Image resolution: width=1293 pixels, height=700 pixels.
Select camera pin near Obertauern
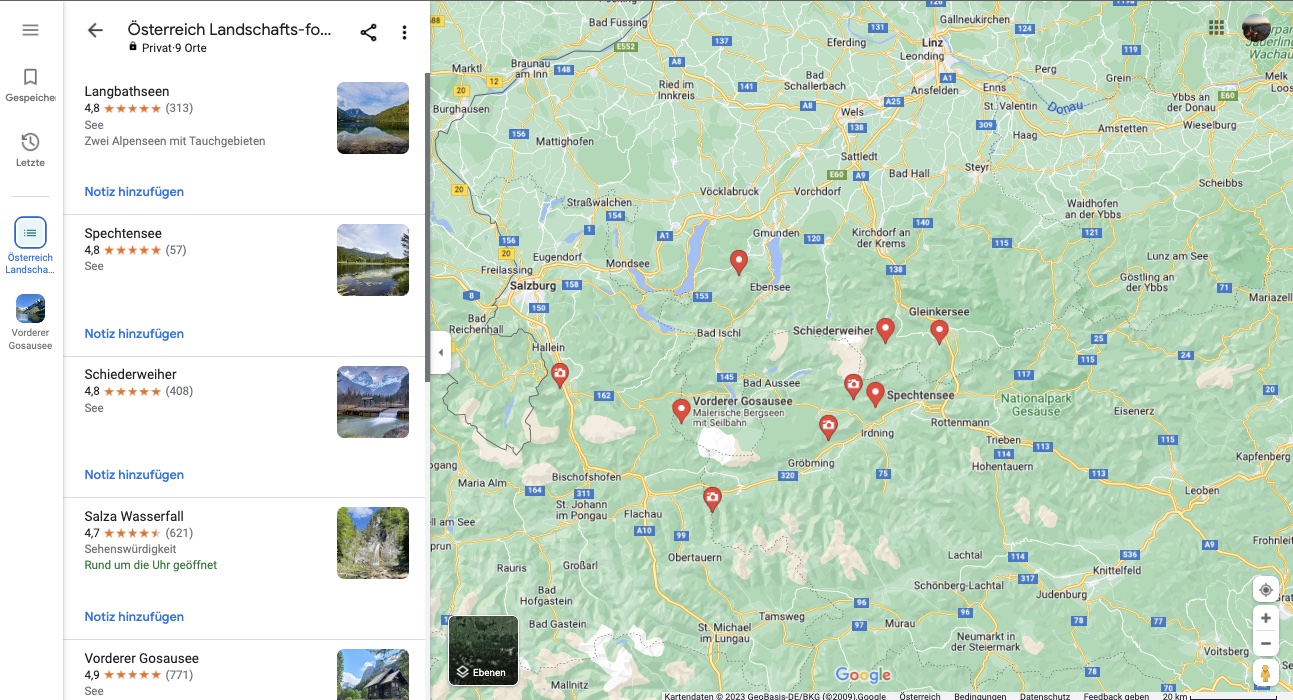click(712, 498)
